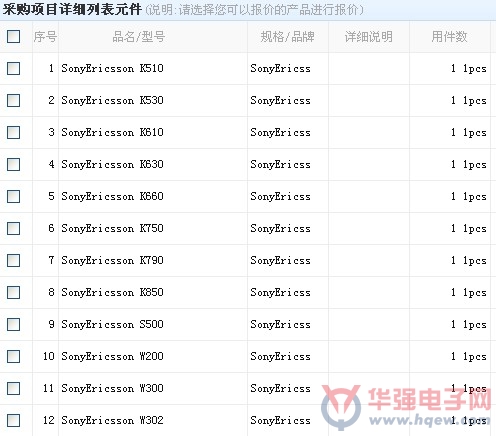
Task: Tick the SonyEricsson K610 row checkbox
Action: pos(13,132)
